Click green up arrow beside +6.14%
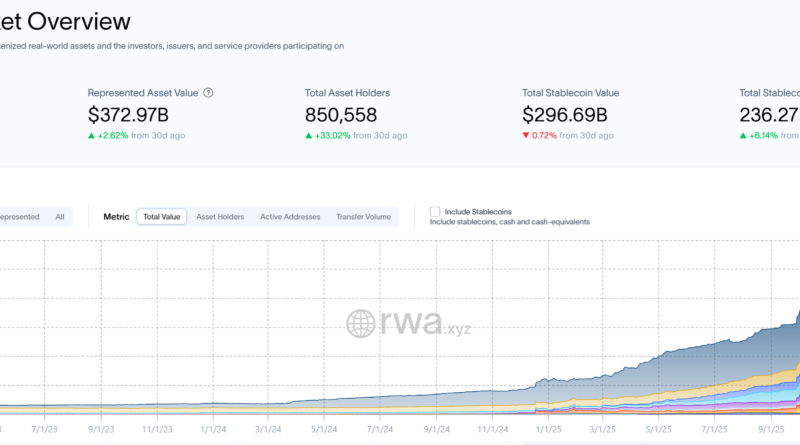 point(743,135)
